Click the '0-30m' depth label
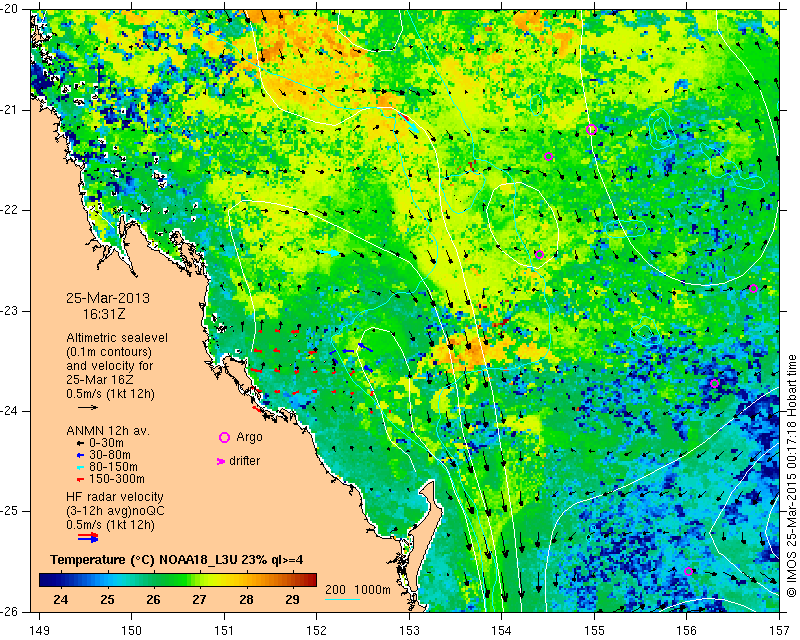800x640 pixels. point(106,443)
